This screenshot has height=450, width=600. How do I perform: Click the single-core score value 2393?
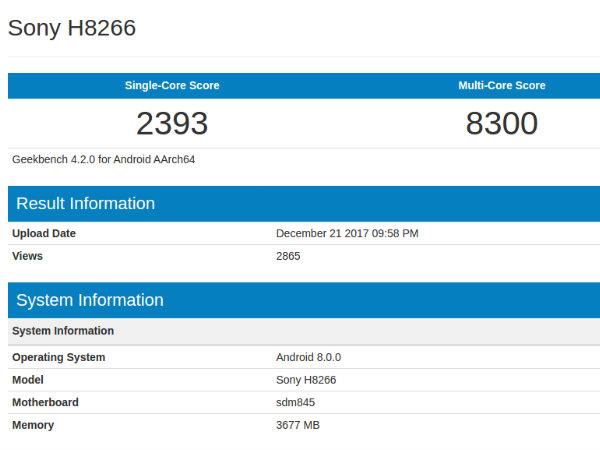(172, 124)
